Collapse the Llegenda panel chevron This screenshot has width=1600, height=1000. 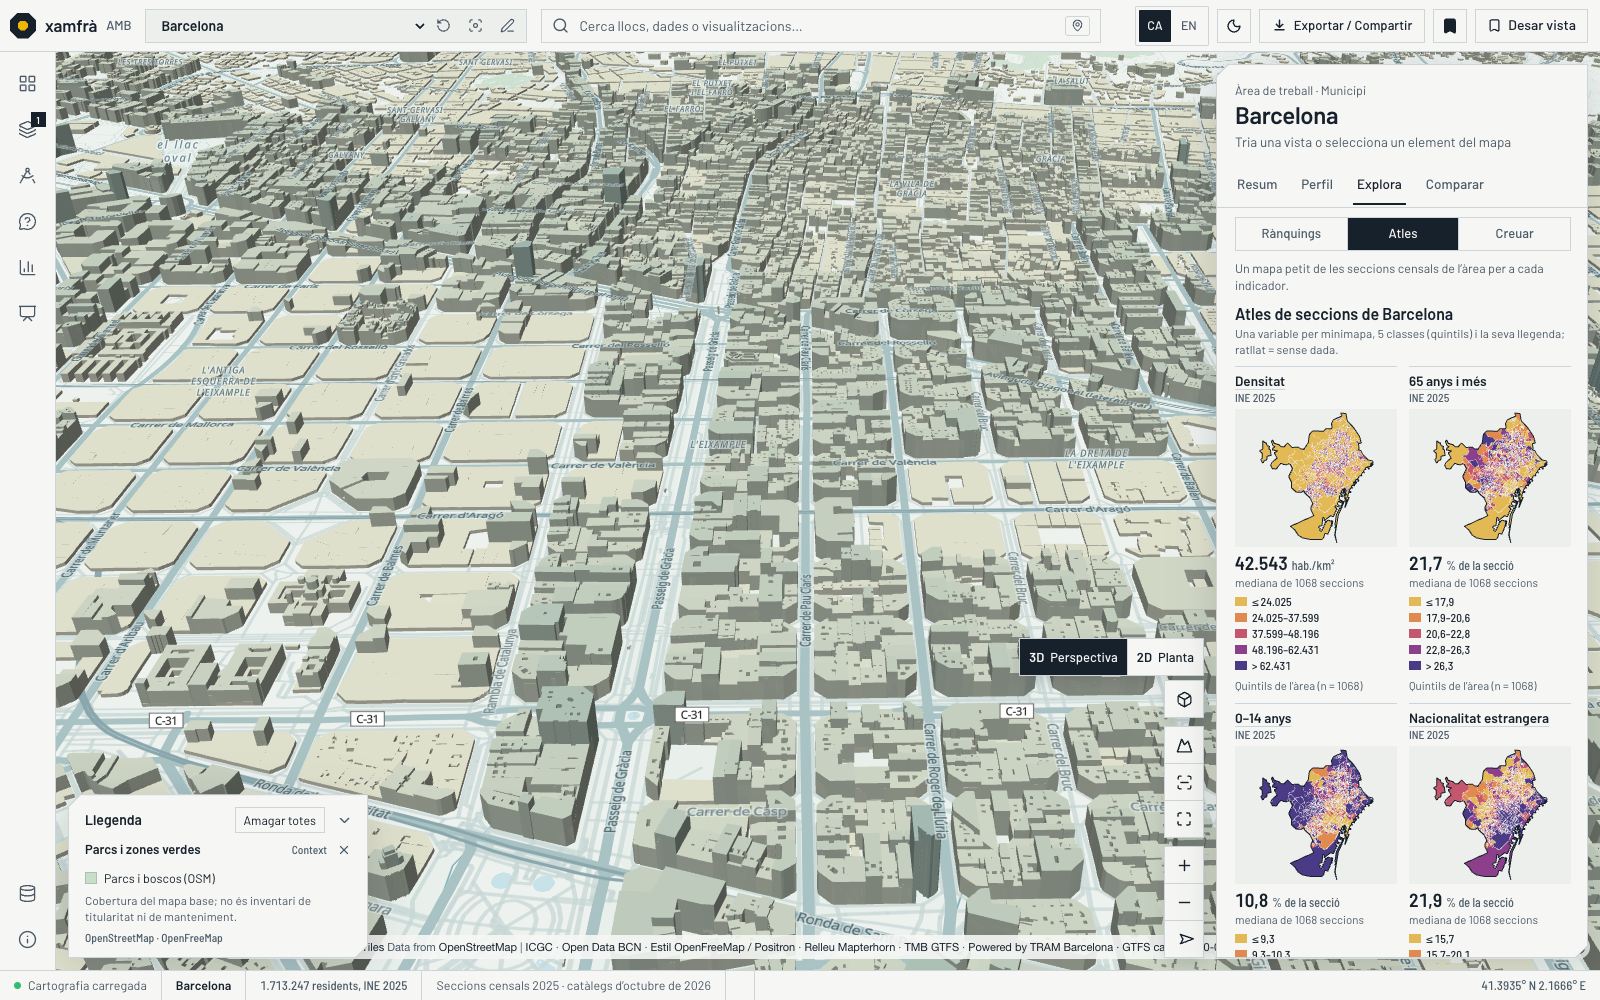click(x=344, y=820)
